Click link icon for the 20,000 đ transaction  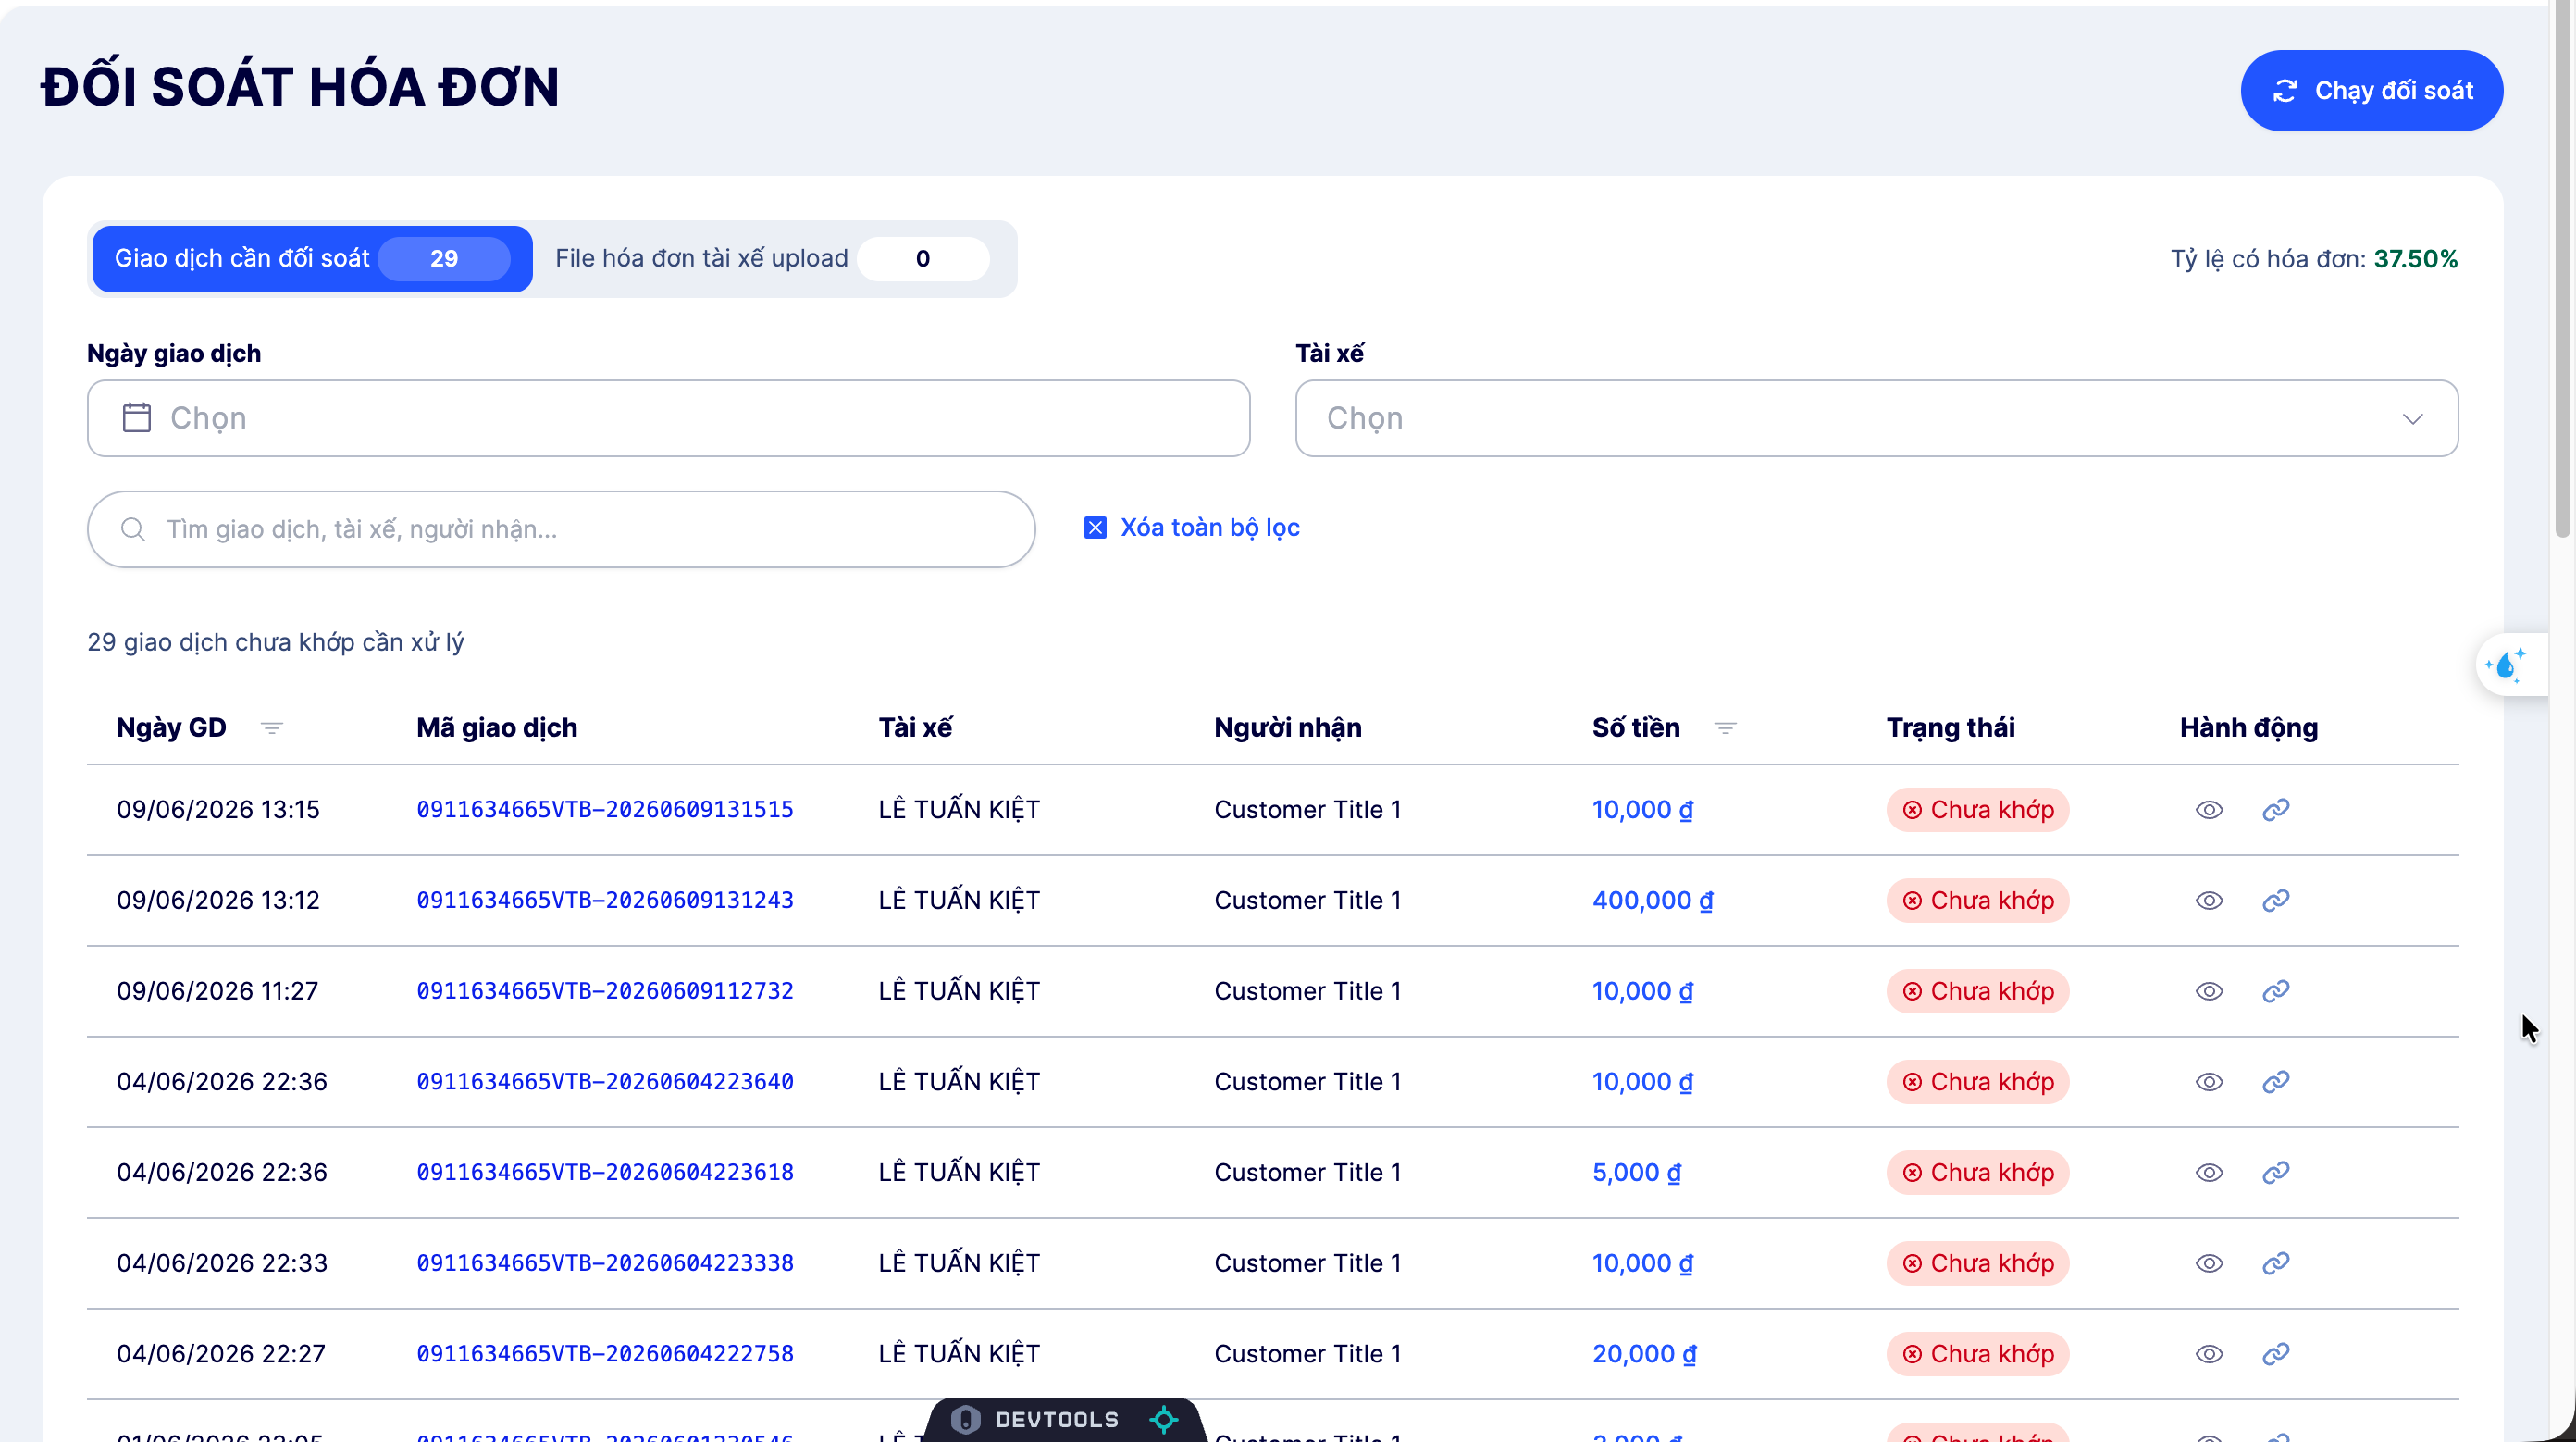point(2276,1353)
